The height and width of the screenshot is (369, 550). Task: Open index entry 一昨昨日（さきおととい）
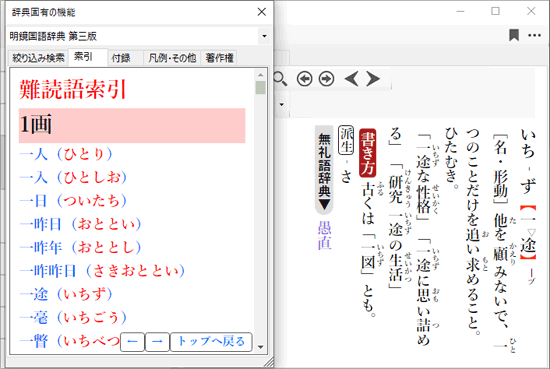(x=102, y=270)
